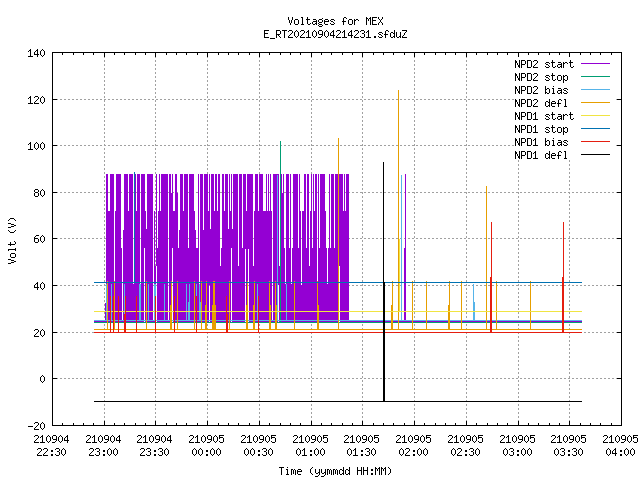Click the red NPD1 bias legend line

coord(596,142)
